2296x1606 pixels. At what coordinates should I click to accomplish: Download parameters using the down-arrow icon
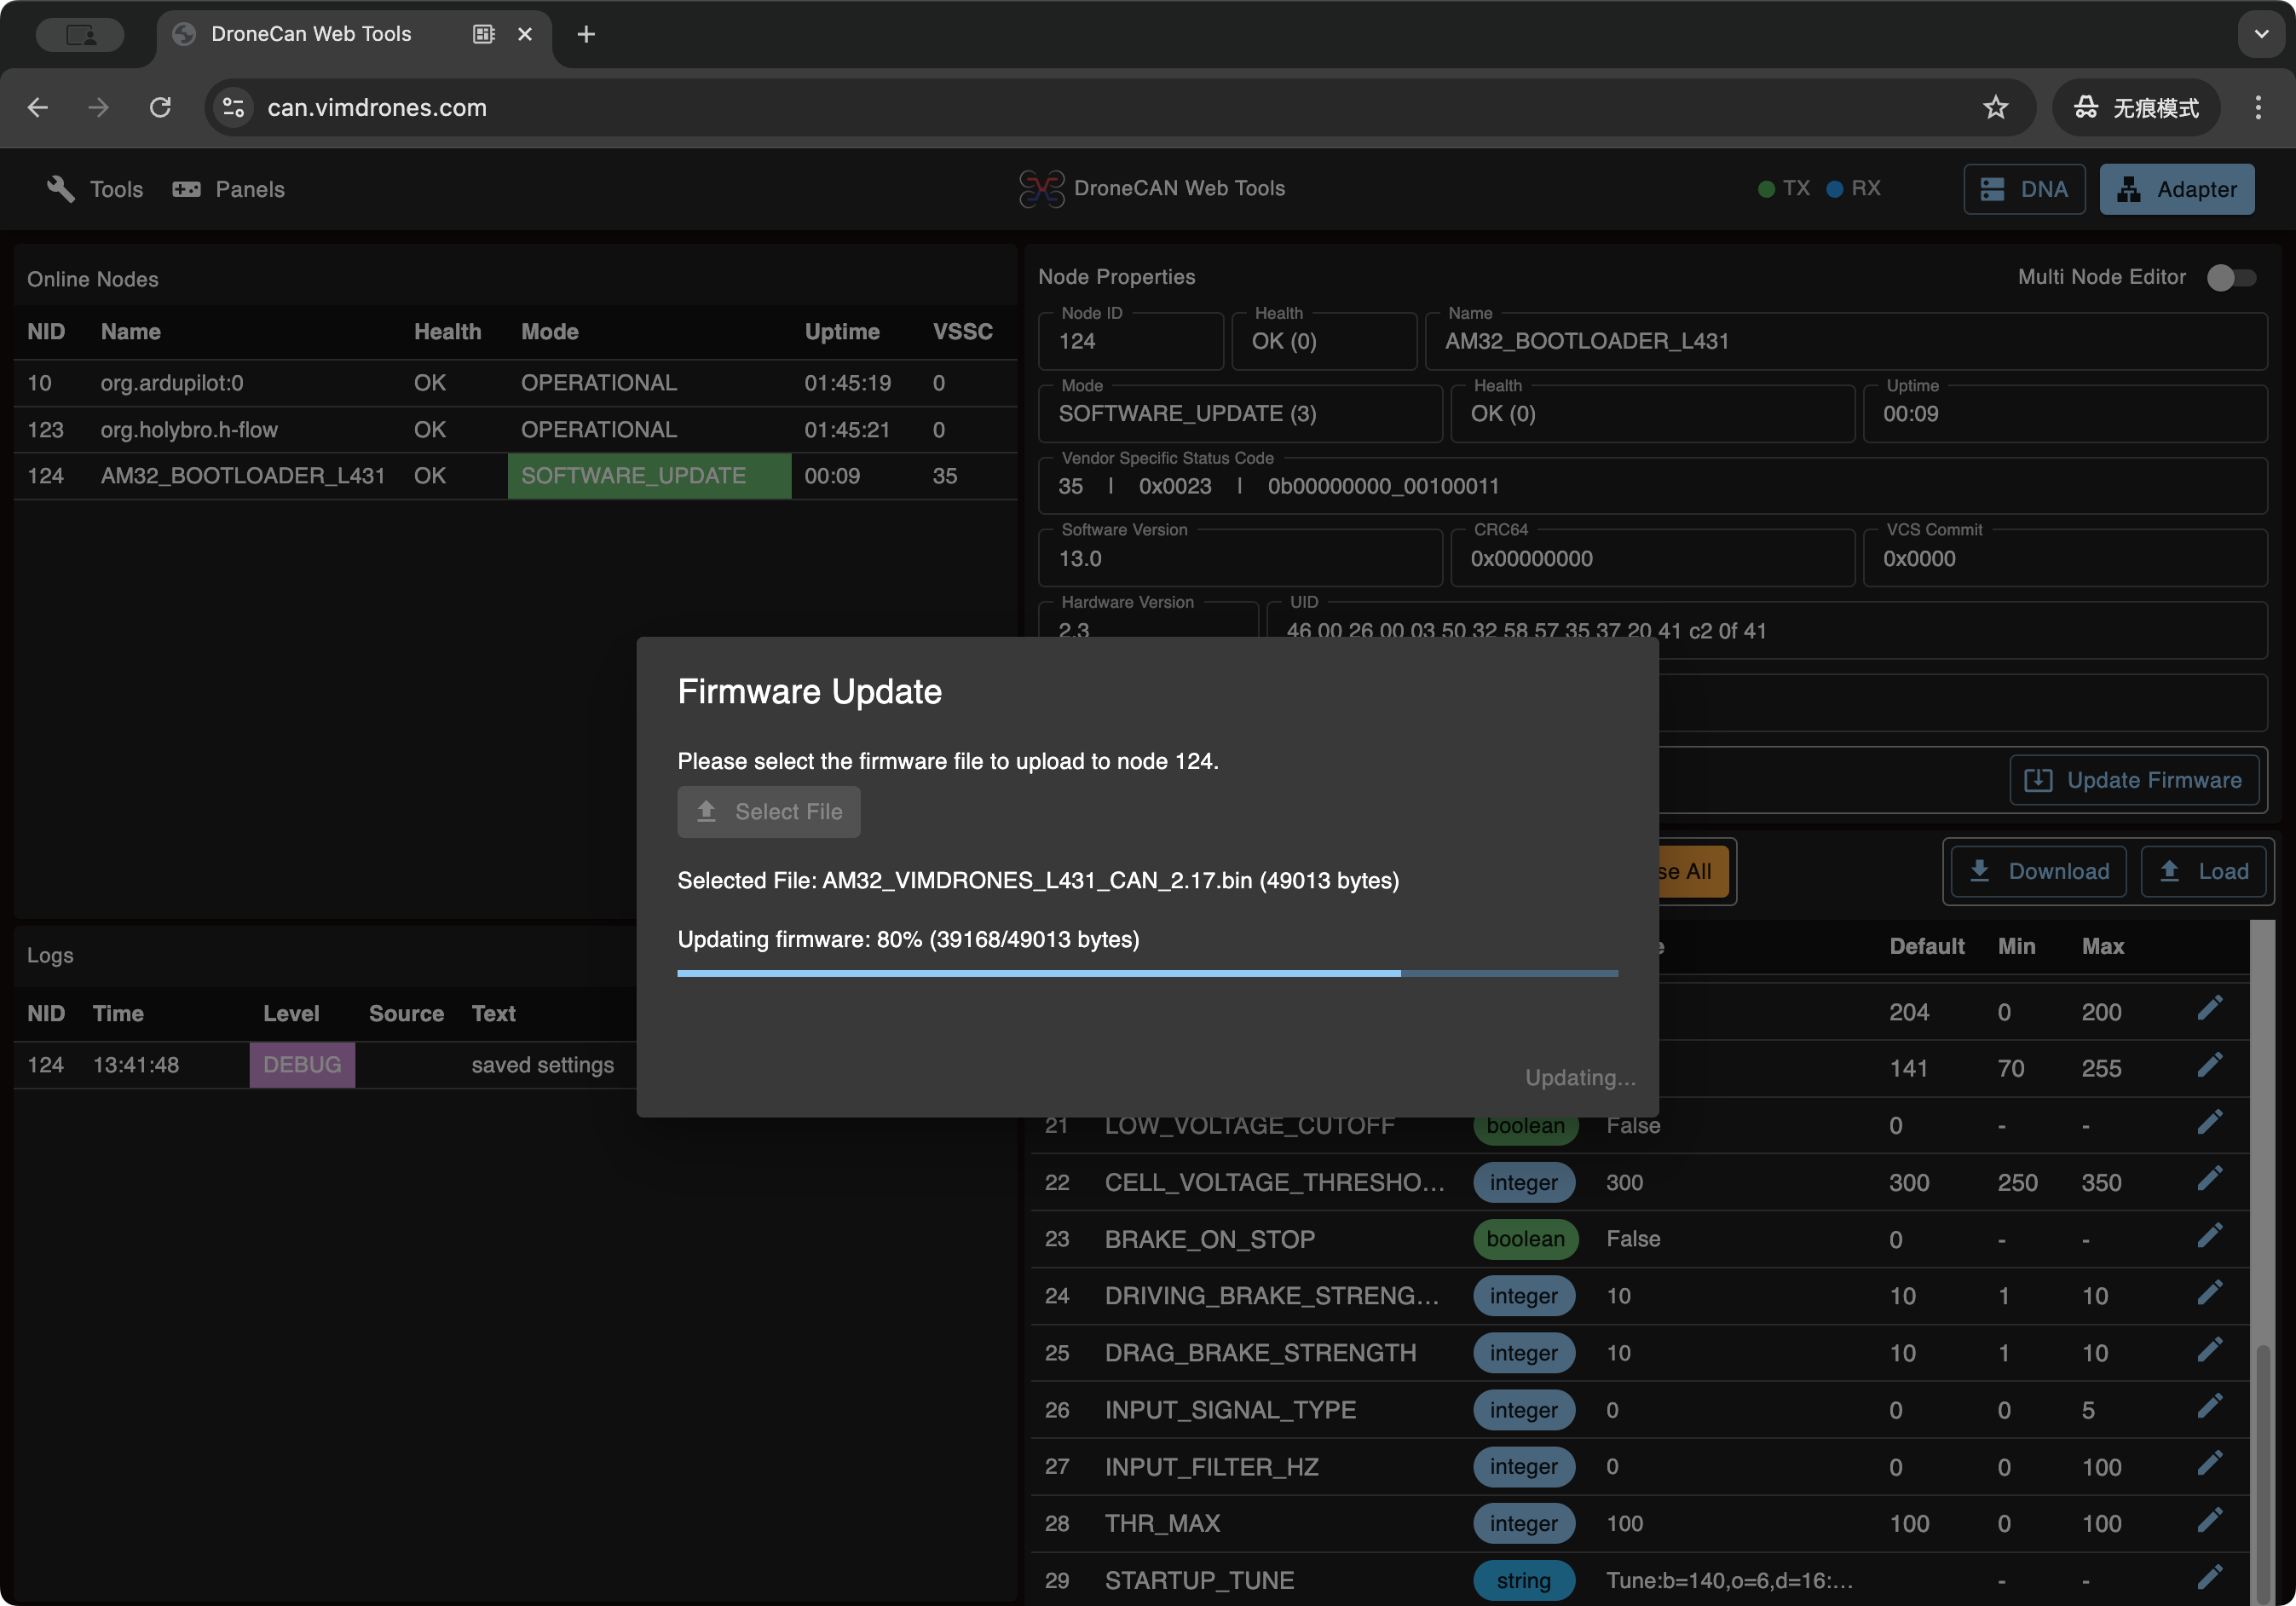2036,871
